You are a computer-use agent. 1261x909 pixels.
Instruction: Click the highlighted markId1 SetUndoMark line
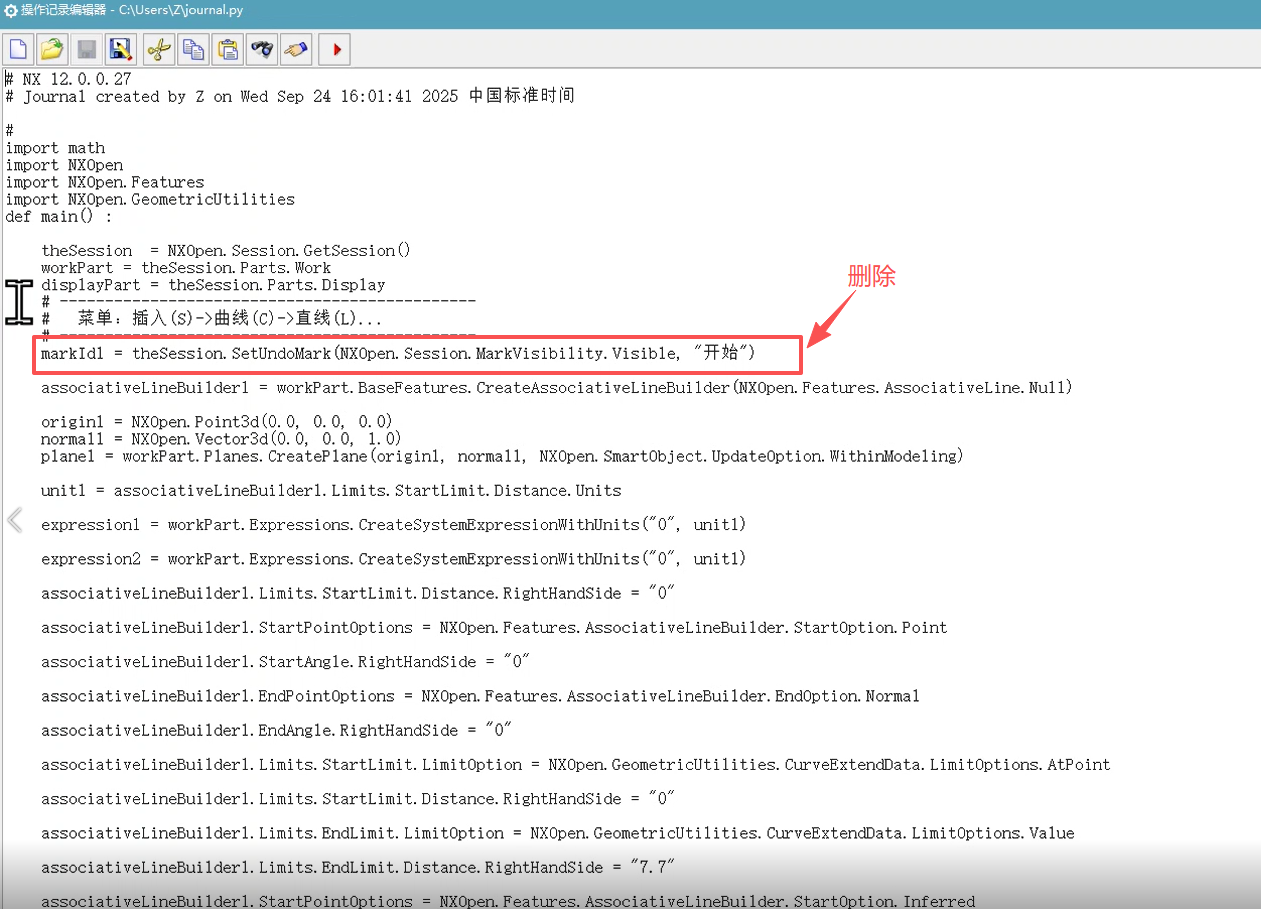(400, 353)
